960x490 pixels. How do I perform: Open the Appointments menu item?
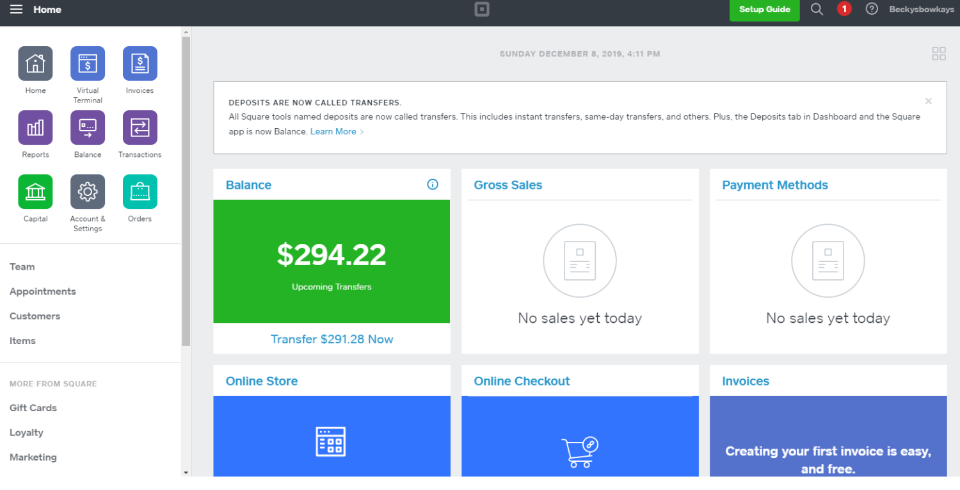[43, 292]
